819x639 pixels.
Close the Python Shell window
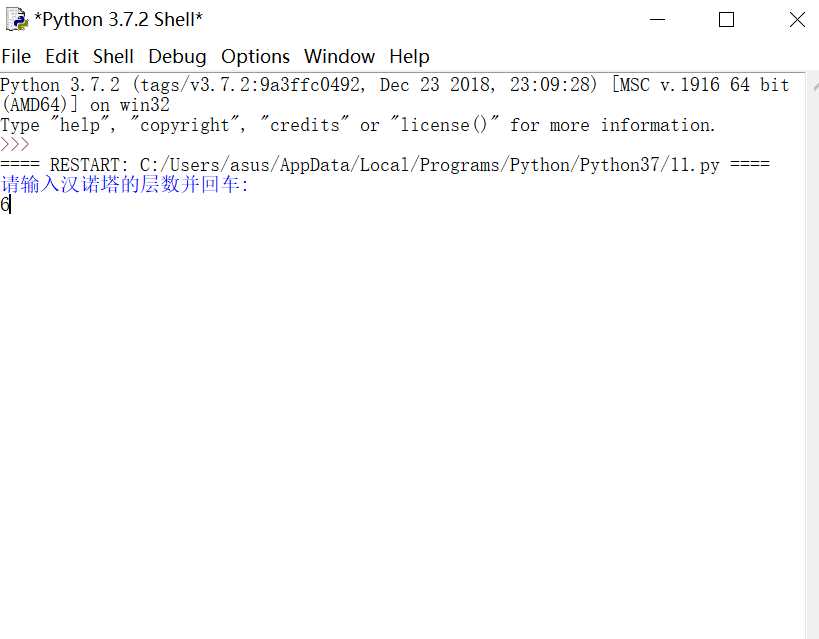tap(797, 20)
